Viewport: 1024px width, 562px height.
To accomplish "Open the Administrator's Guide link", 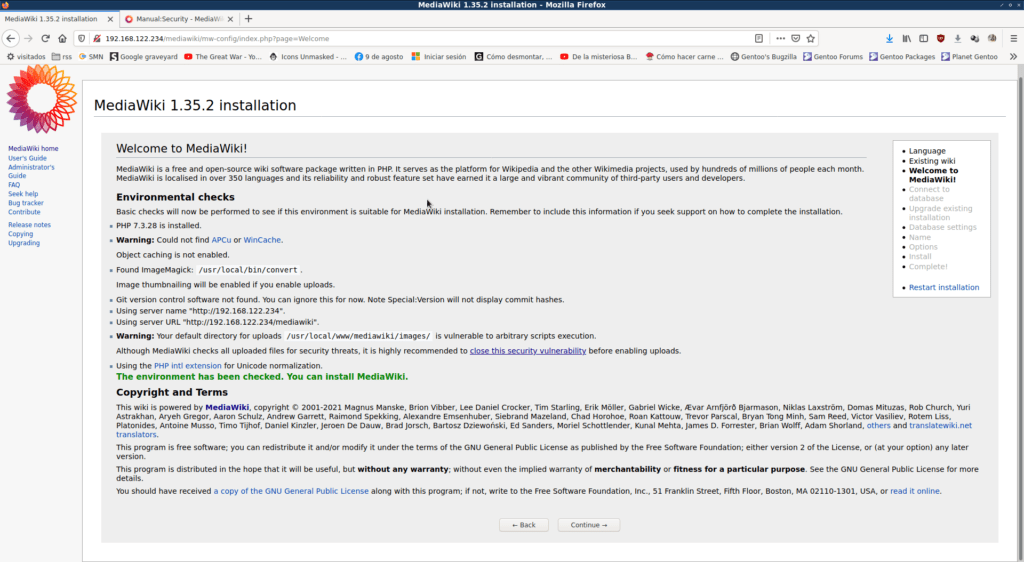I will (x=31, y=171).
